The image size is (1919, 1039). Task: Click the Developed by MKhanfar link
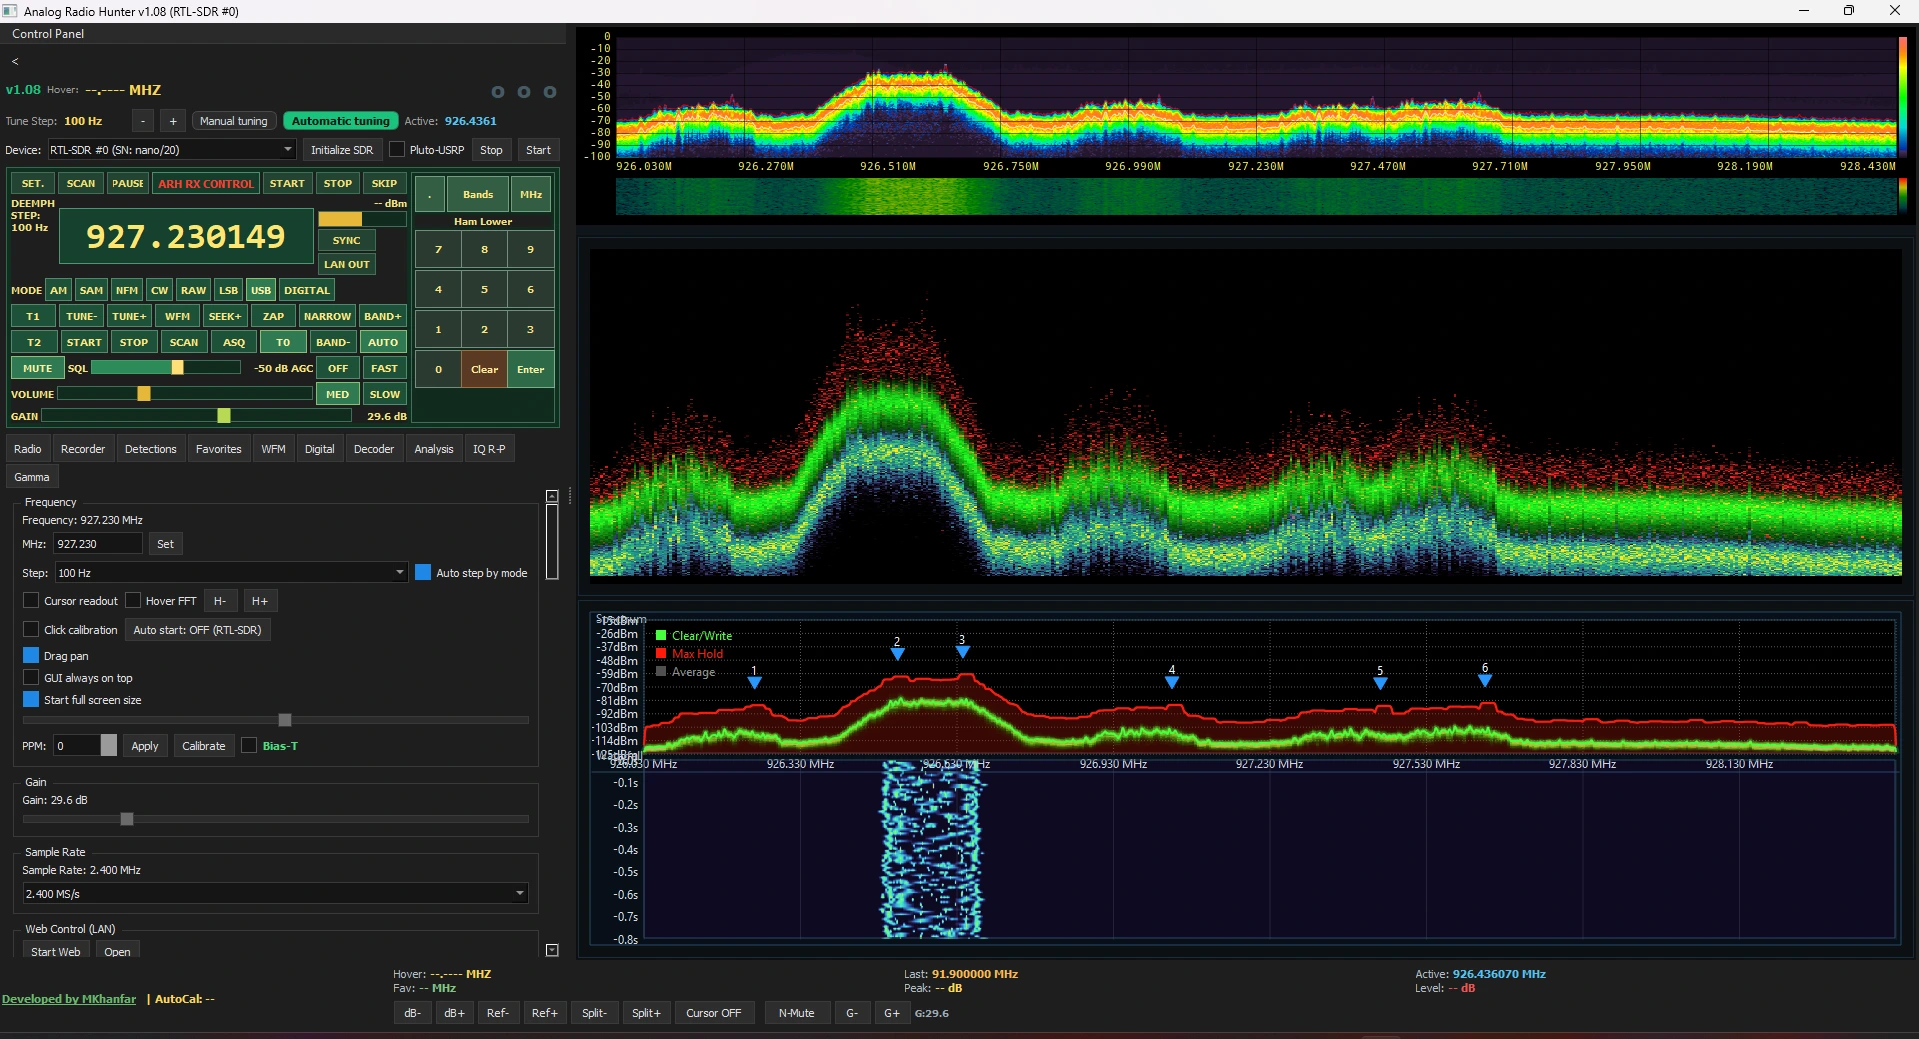click(69, 999)
